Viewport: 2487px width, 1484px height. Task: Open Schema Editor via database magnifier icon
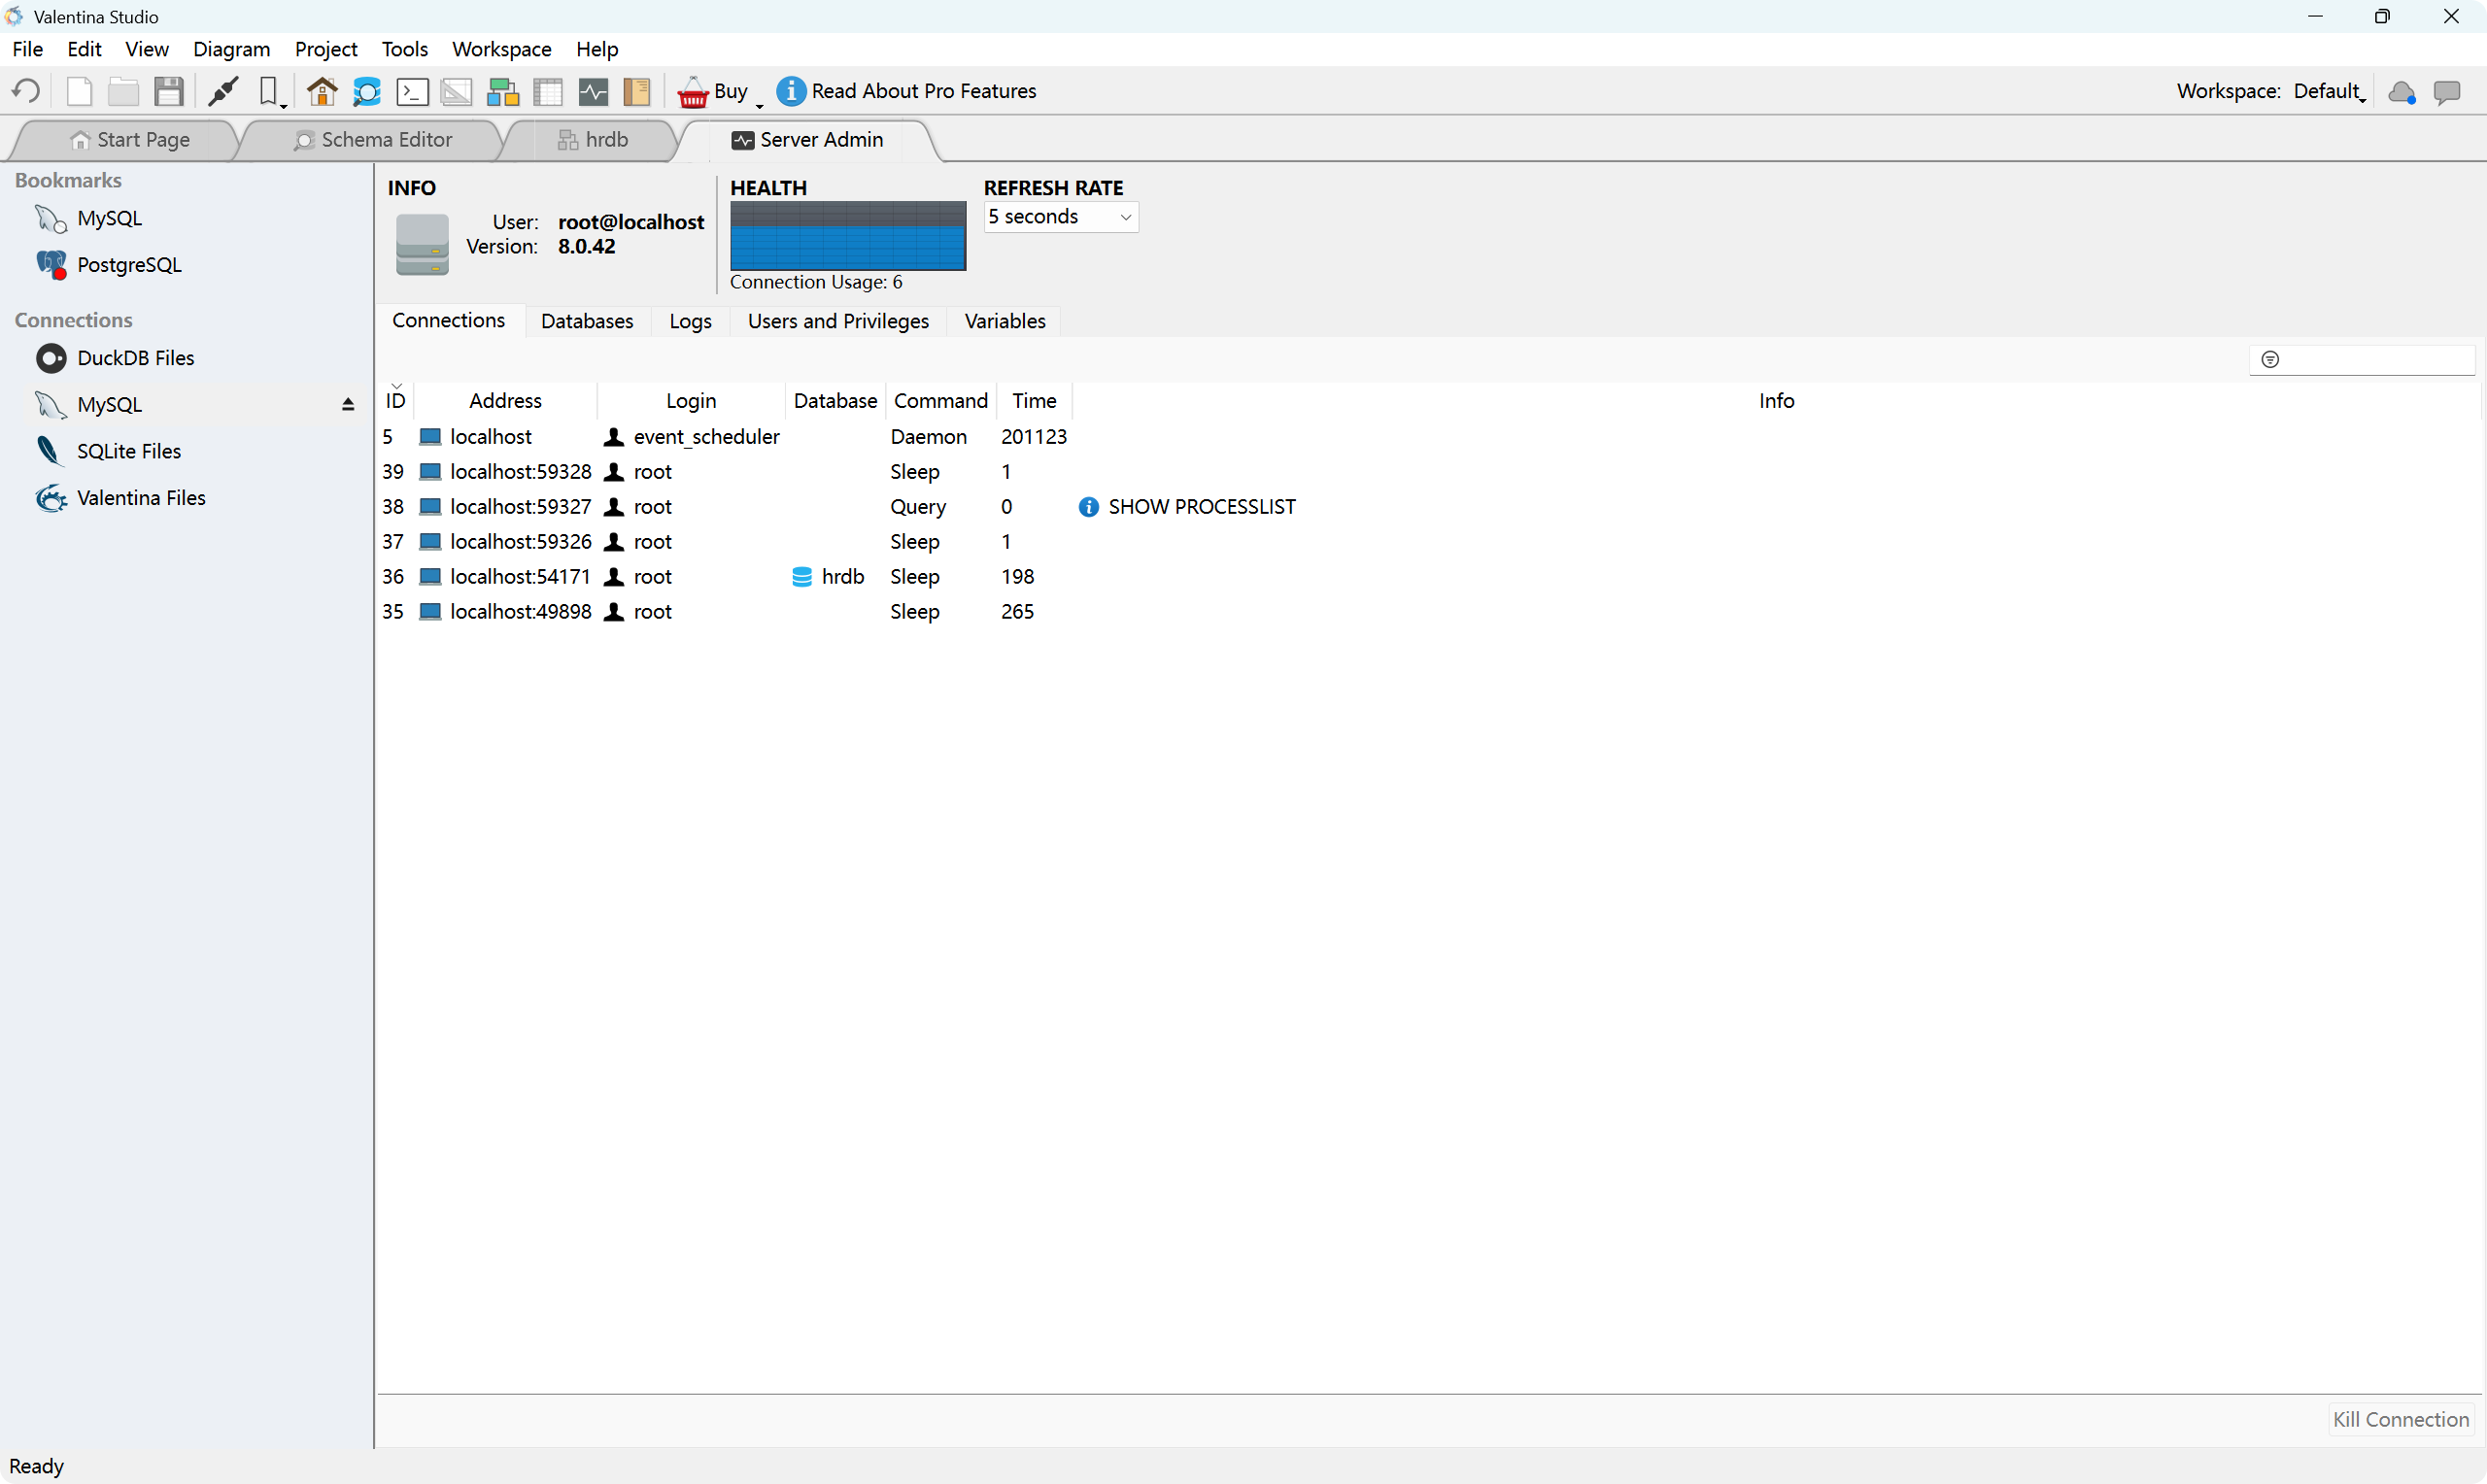(367, 91)
